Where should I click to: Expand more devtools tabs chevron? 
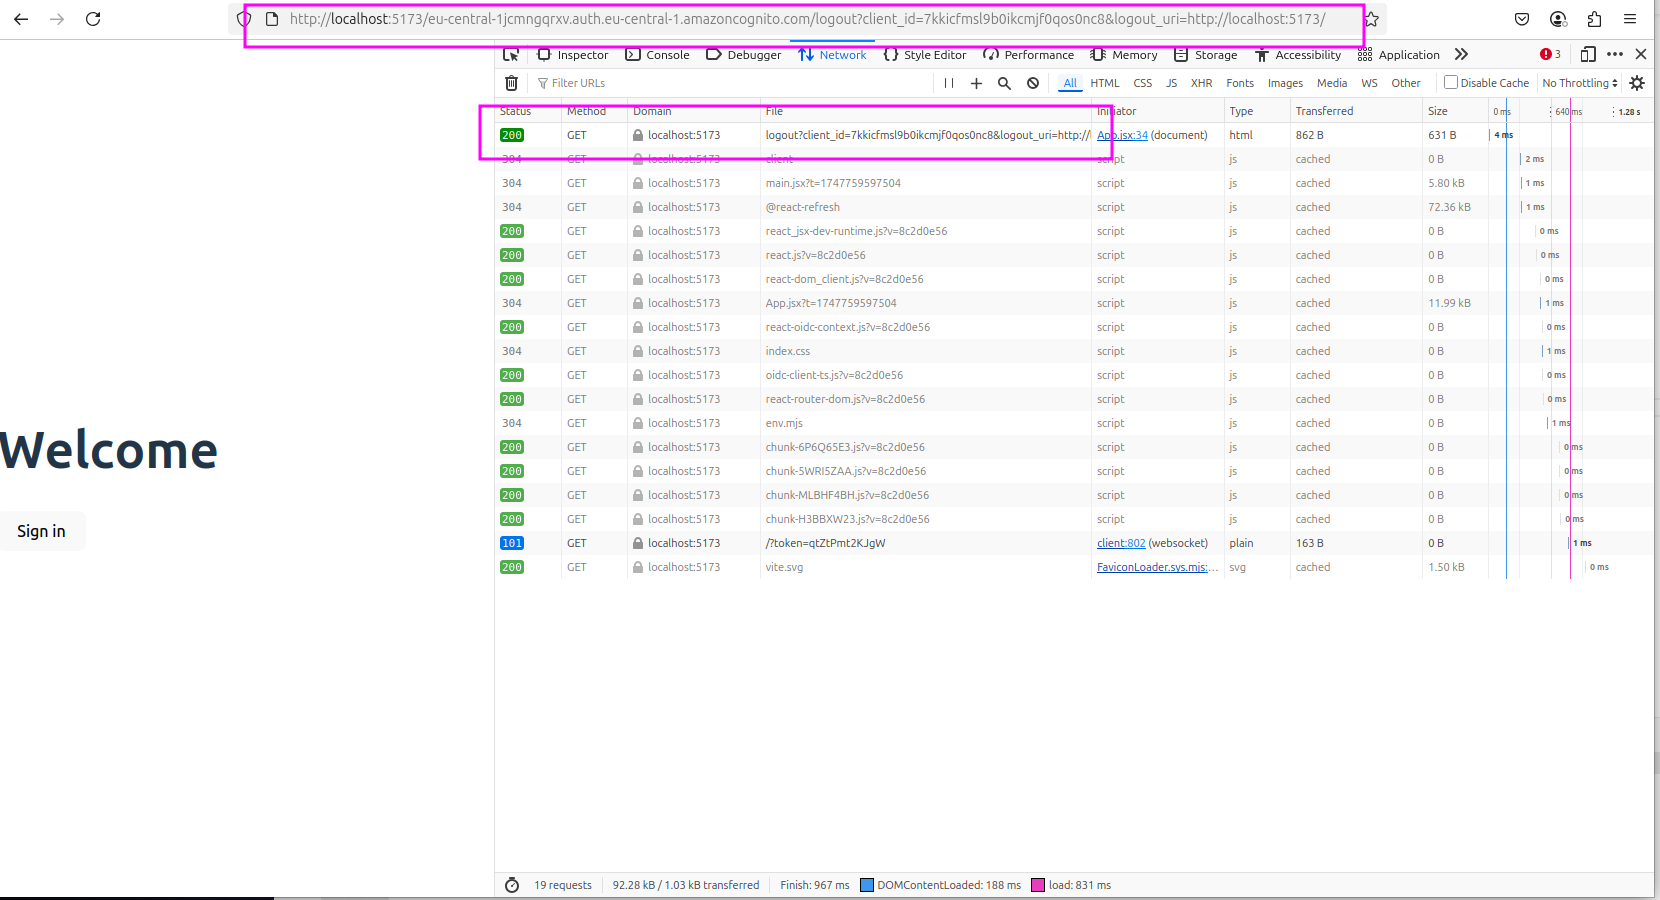(x=1461, y=54)
